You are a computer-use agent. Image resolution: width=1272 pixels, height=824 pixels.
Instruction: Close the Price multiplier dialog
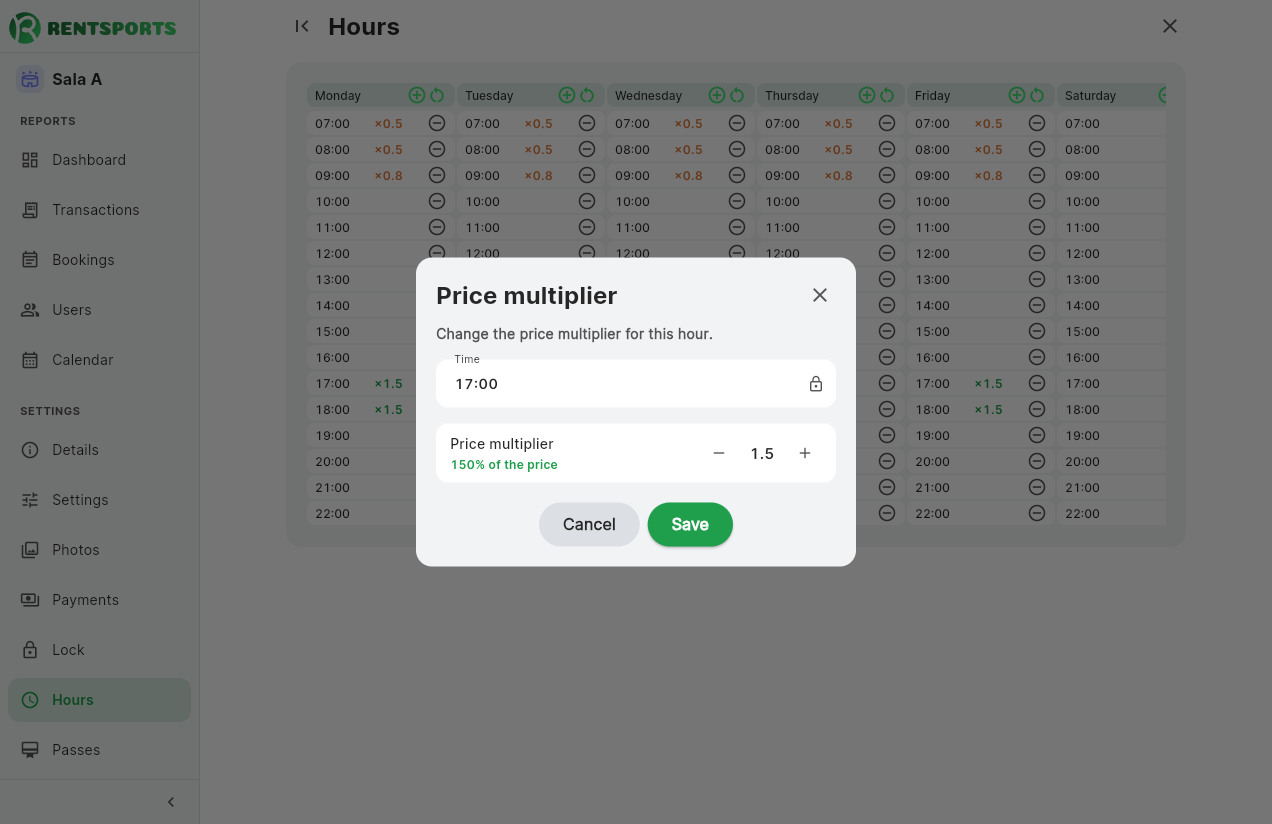pyautogui.click(x=820, y=295)
